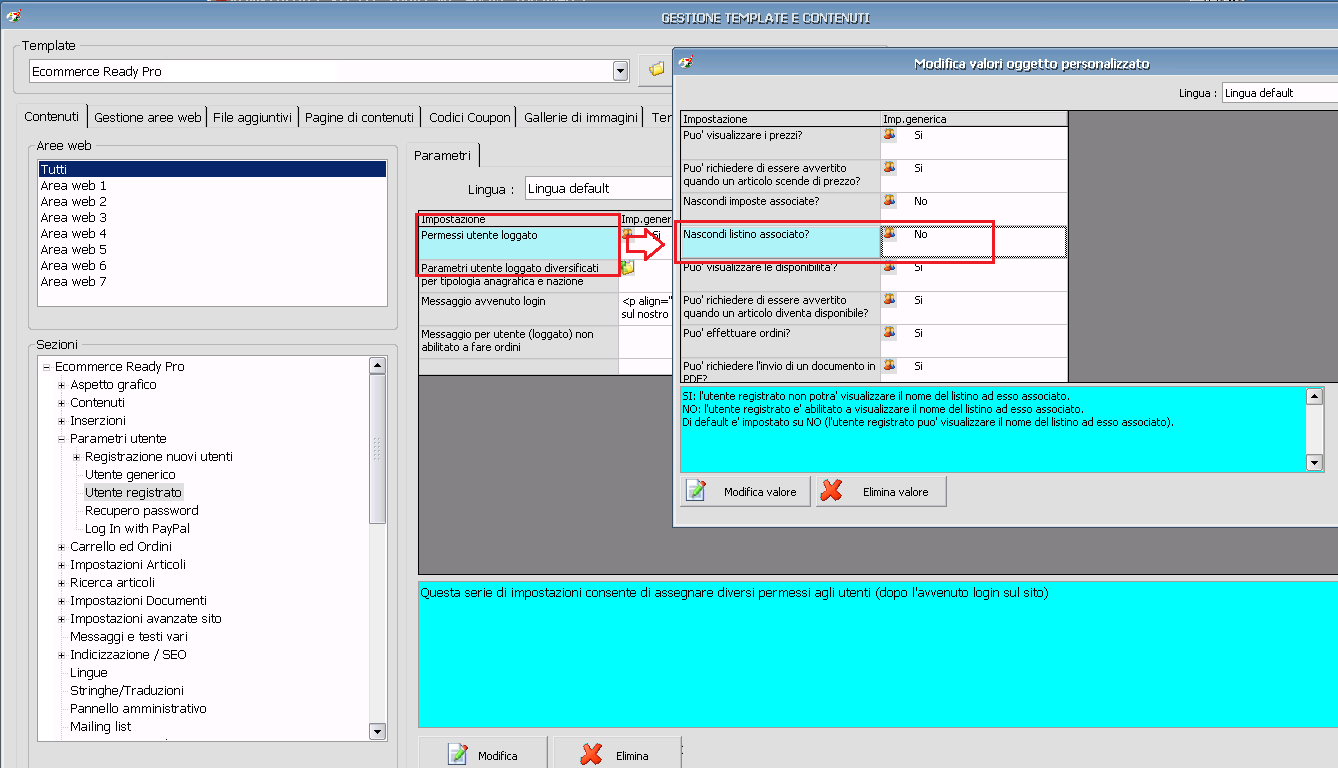This screenshot has height=768, width=1338.
Task: Click the app icon in the Modifica valori dialog title bar
Action: pyautogui.click(x=686, y=62)
